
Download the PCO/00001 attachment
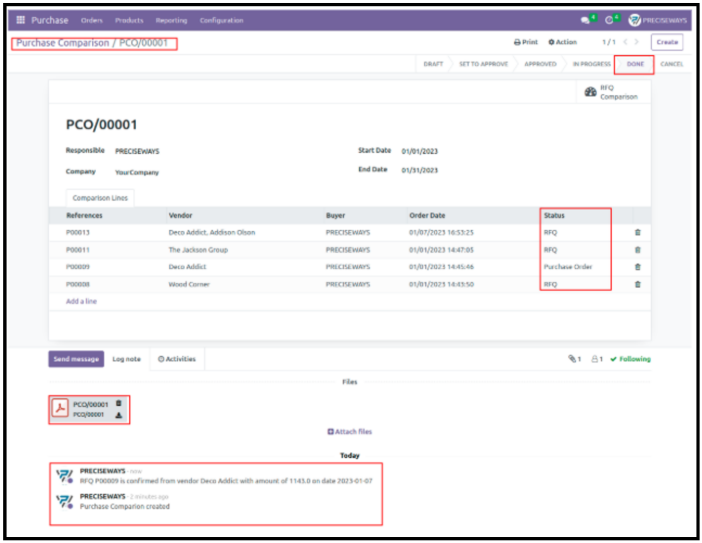pyautogui.click(x=119, y=414)
